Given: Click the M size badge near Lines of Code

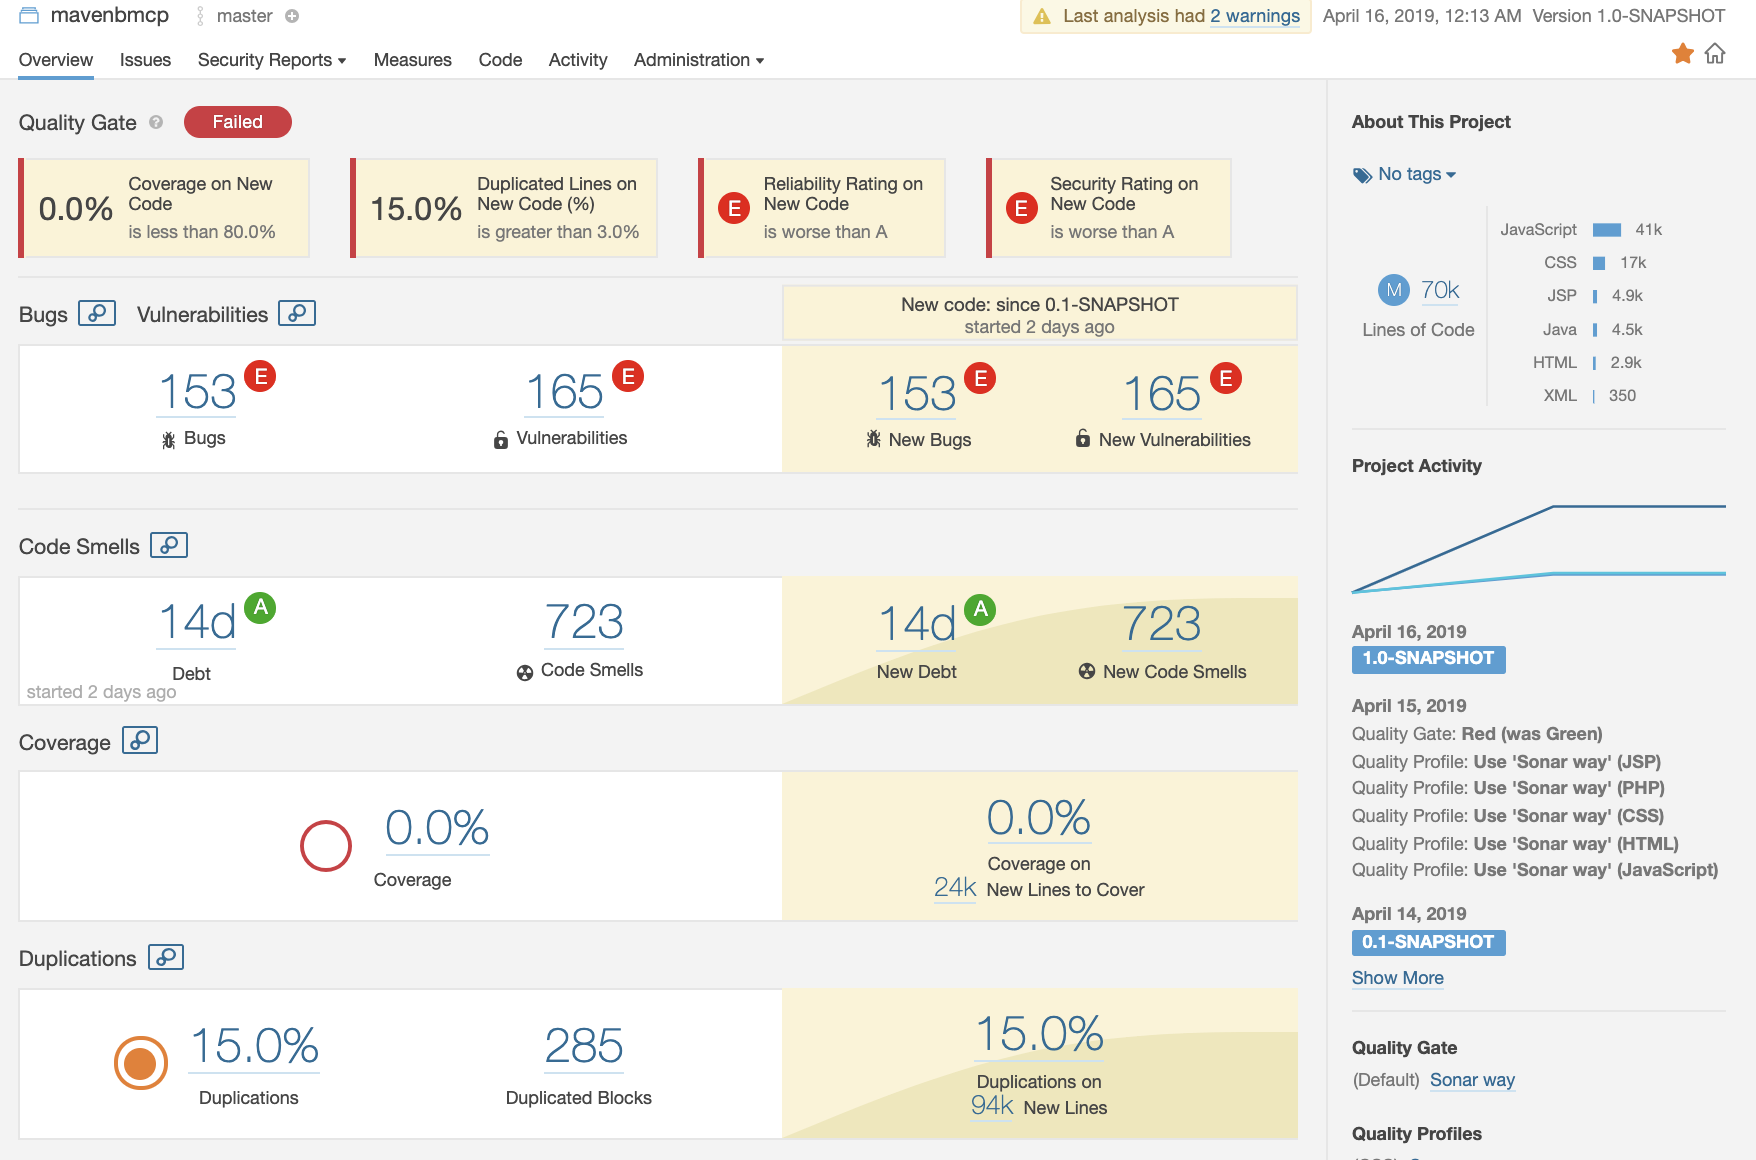Looking at the screenshot, I should [1394, 290].
